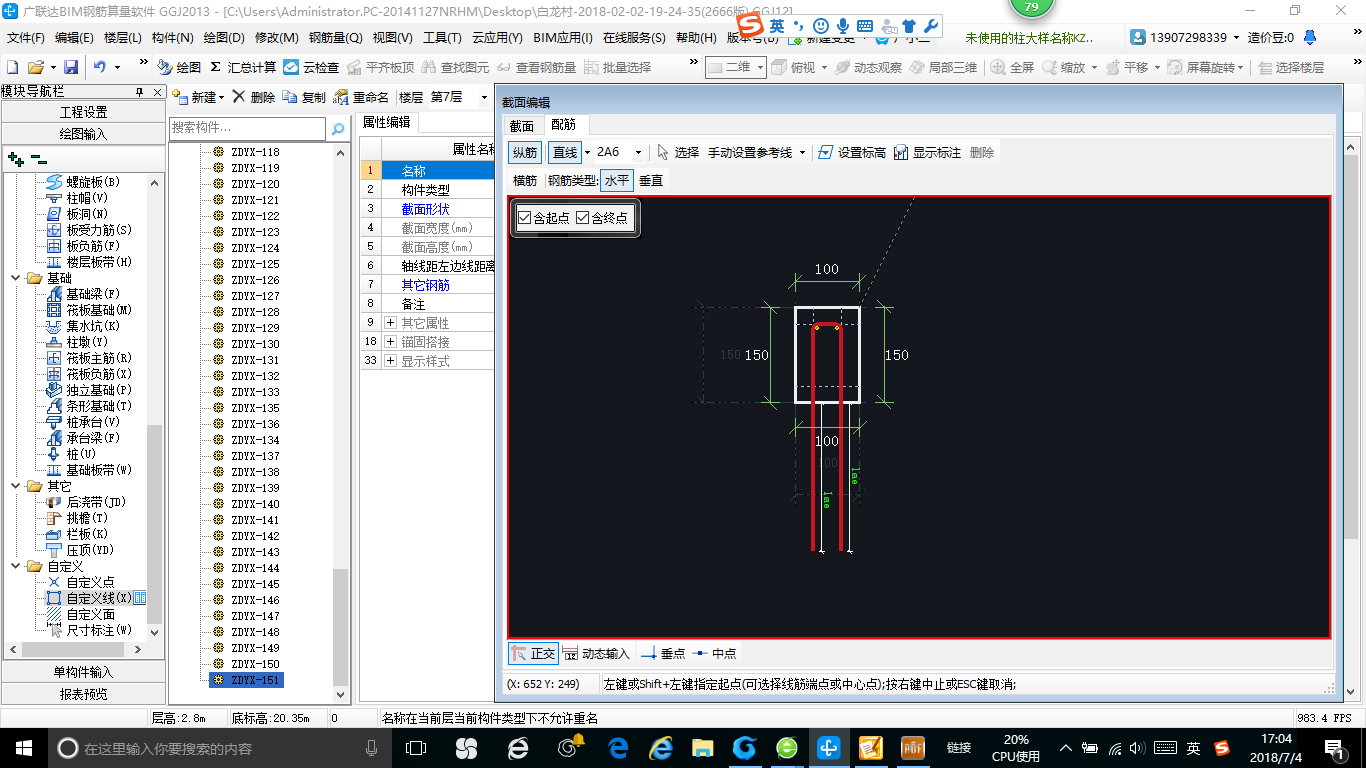Viewport: 1366px width, 768px height.
Task: Click the 单构件输入 panel button
Action: coord(83,672)
